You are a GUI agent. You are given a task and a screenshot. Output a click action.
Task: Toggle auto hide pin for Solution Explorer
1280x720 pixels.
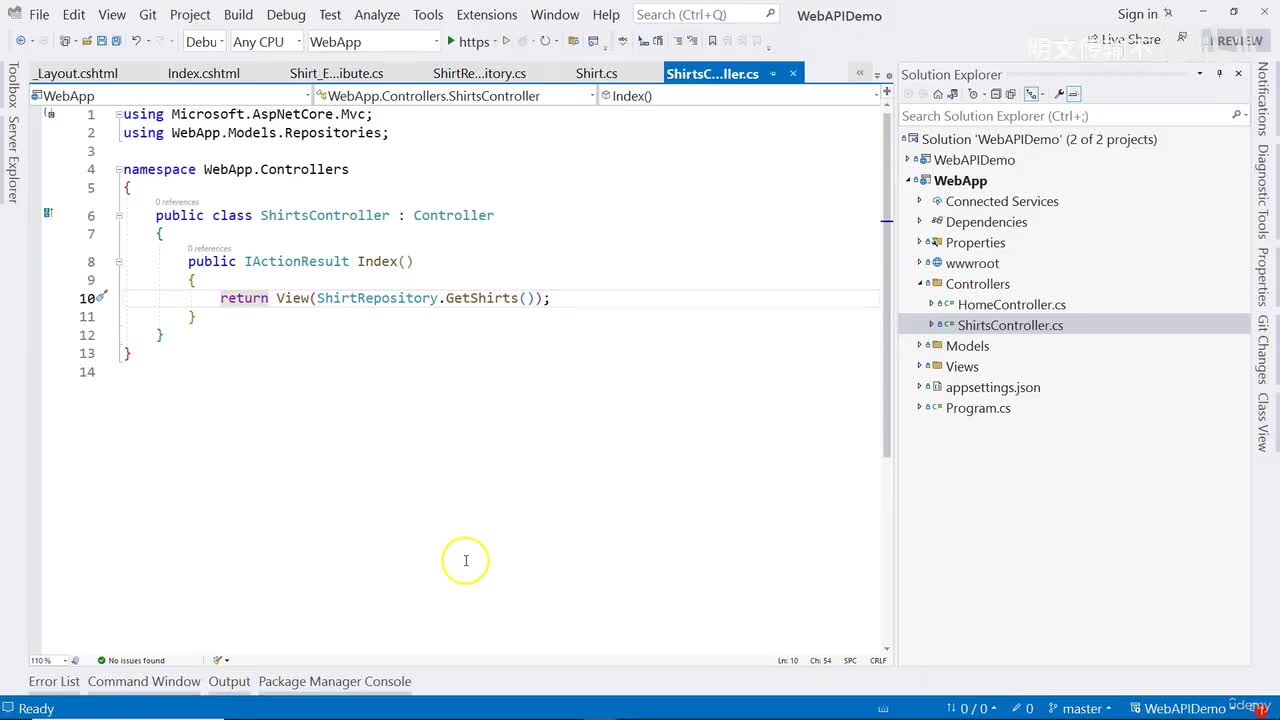1219,74
